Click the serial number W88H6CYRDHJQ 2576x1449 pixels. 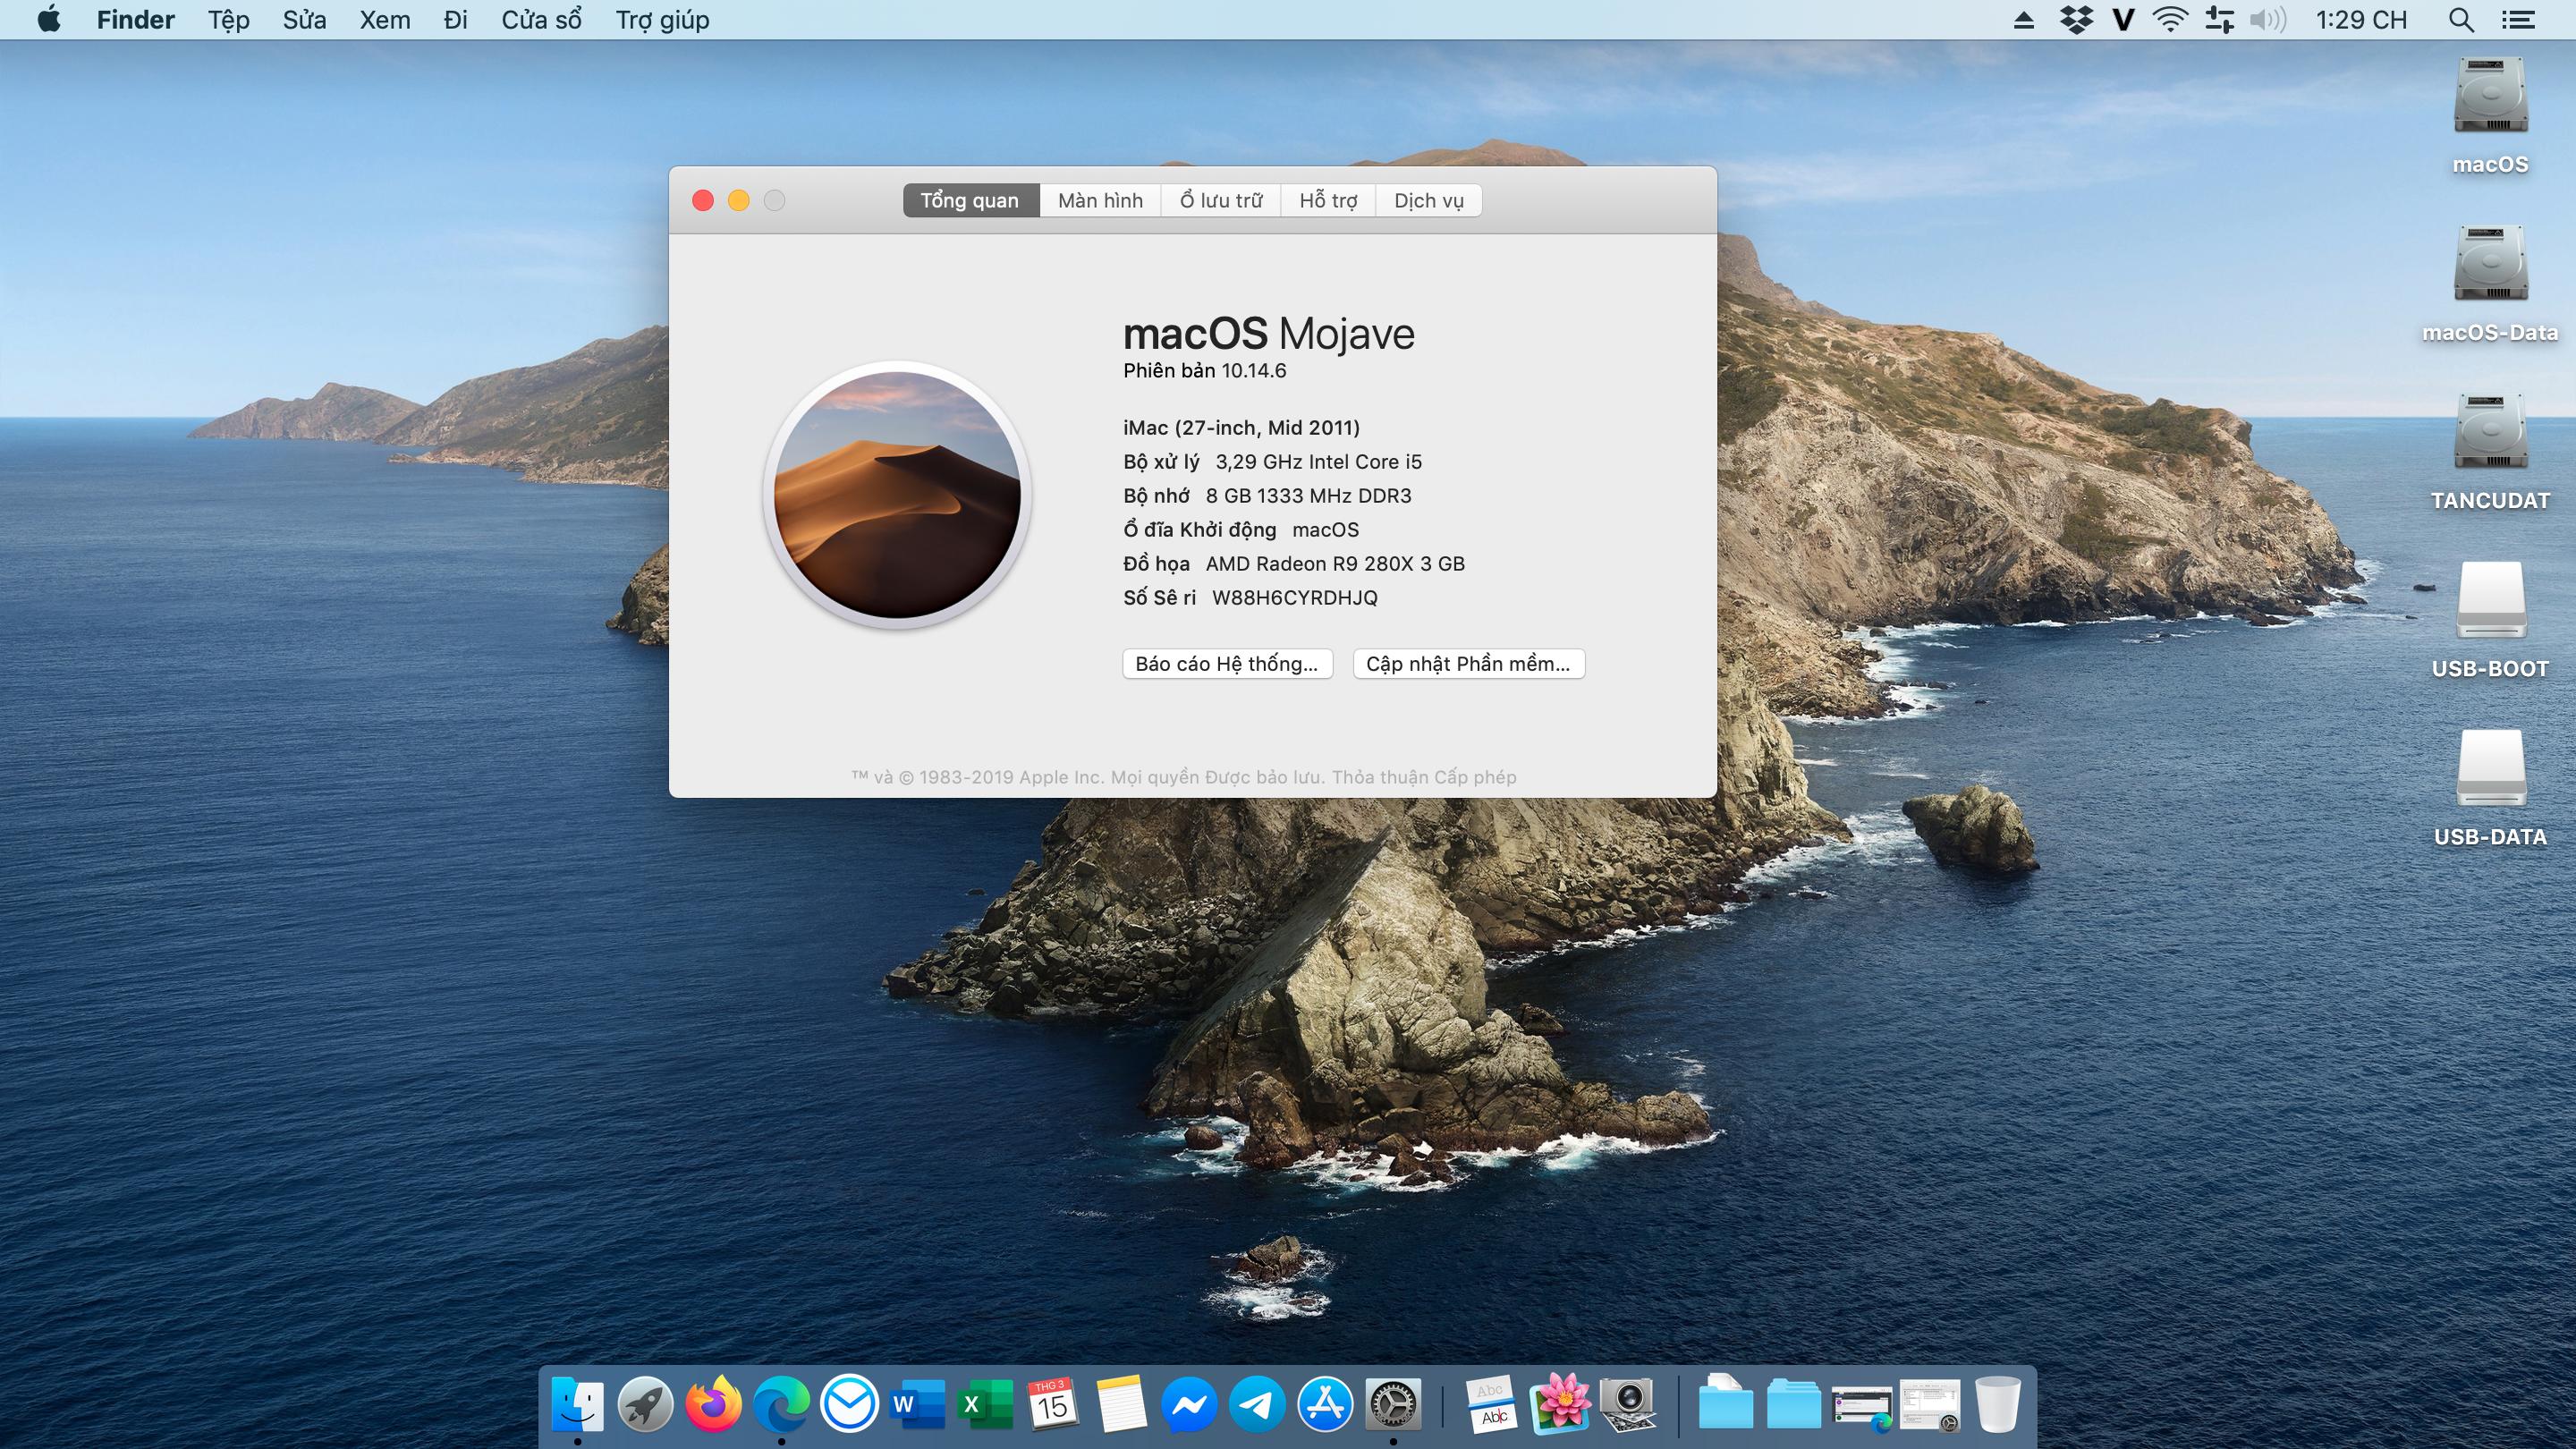tap(1294, 597)
